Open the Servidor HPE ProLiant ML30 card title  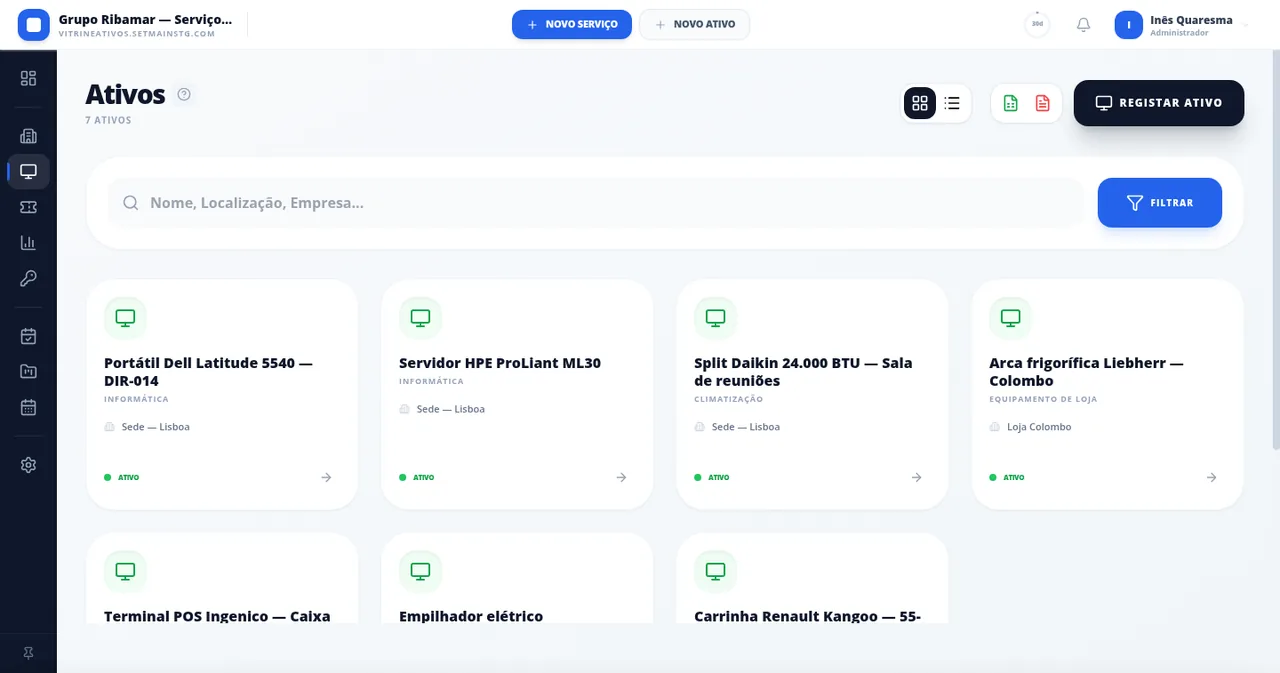coord(500,363)
